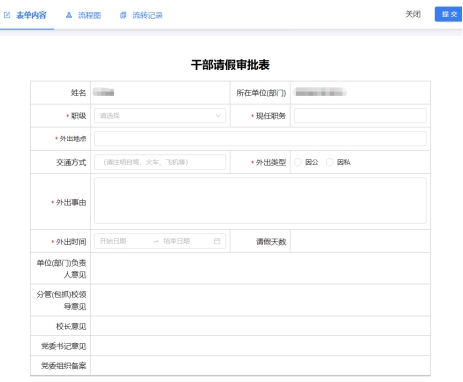Click the 职级 dropdown chevron arrow
This screenshot has width=463, height=382.
218,116
